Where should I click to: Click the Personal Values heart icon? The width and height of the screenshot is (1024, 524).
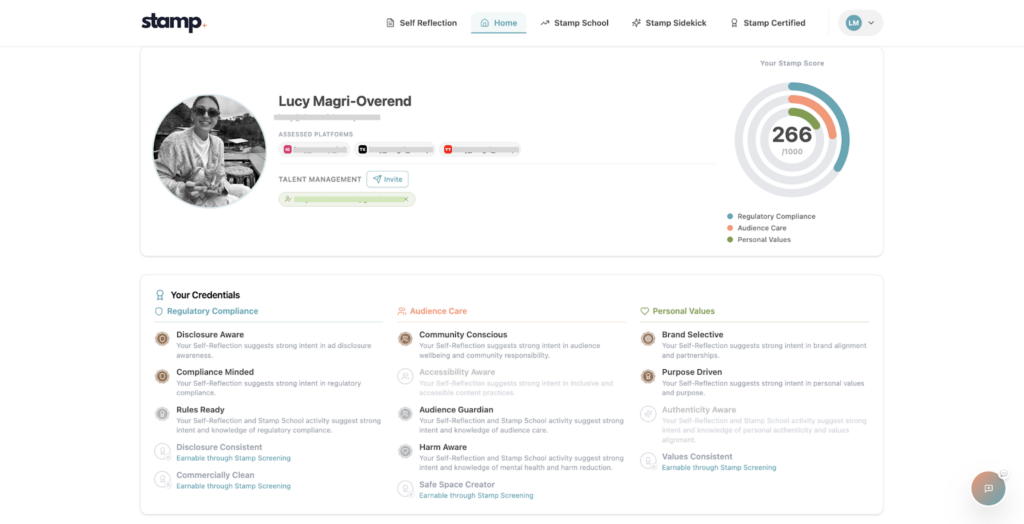click(645, 312)
